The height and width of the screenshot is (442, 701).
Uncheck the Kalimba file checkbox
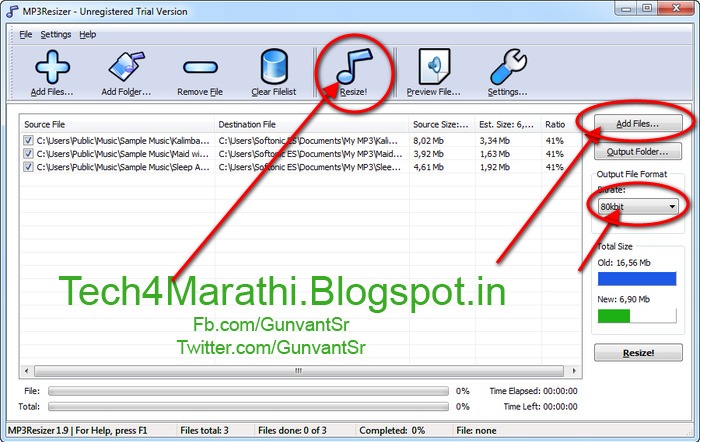pyautogui.click(x=28, y=140)
